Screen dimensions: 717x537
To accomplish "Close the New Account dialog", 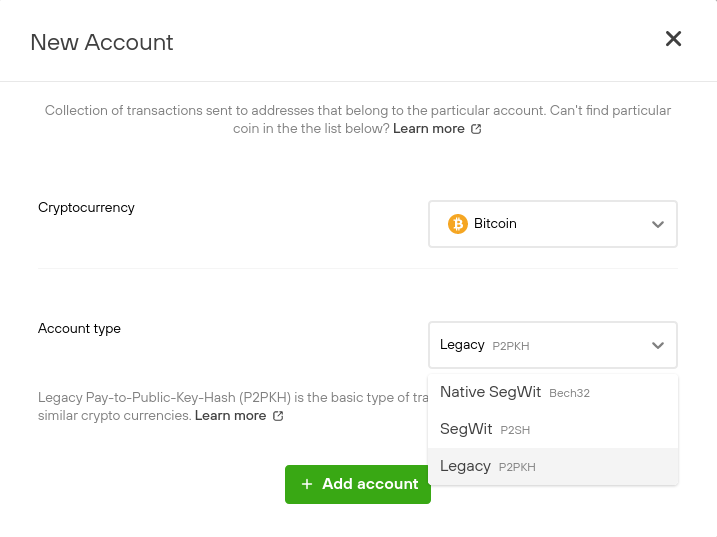I will 673,39.
